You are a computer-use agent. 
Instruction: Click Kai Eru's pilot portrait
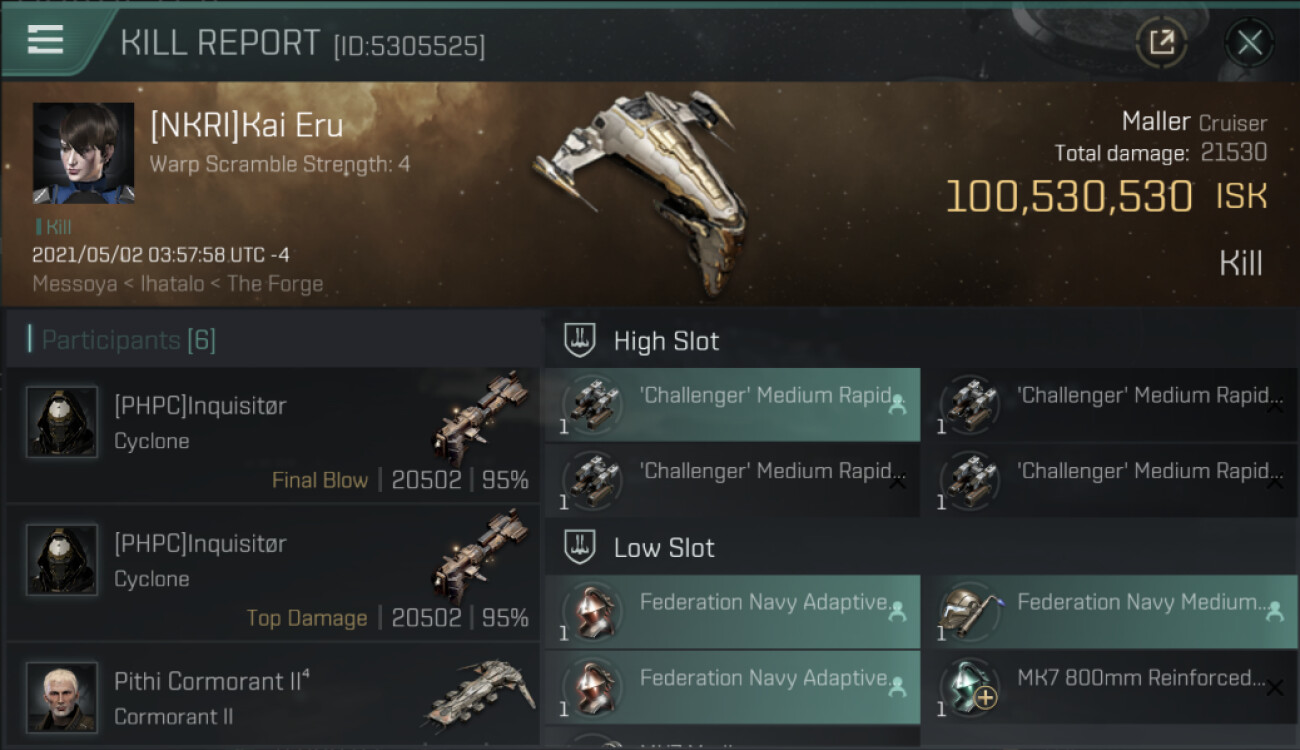click(83, 152)
